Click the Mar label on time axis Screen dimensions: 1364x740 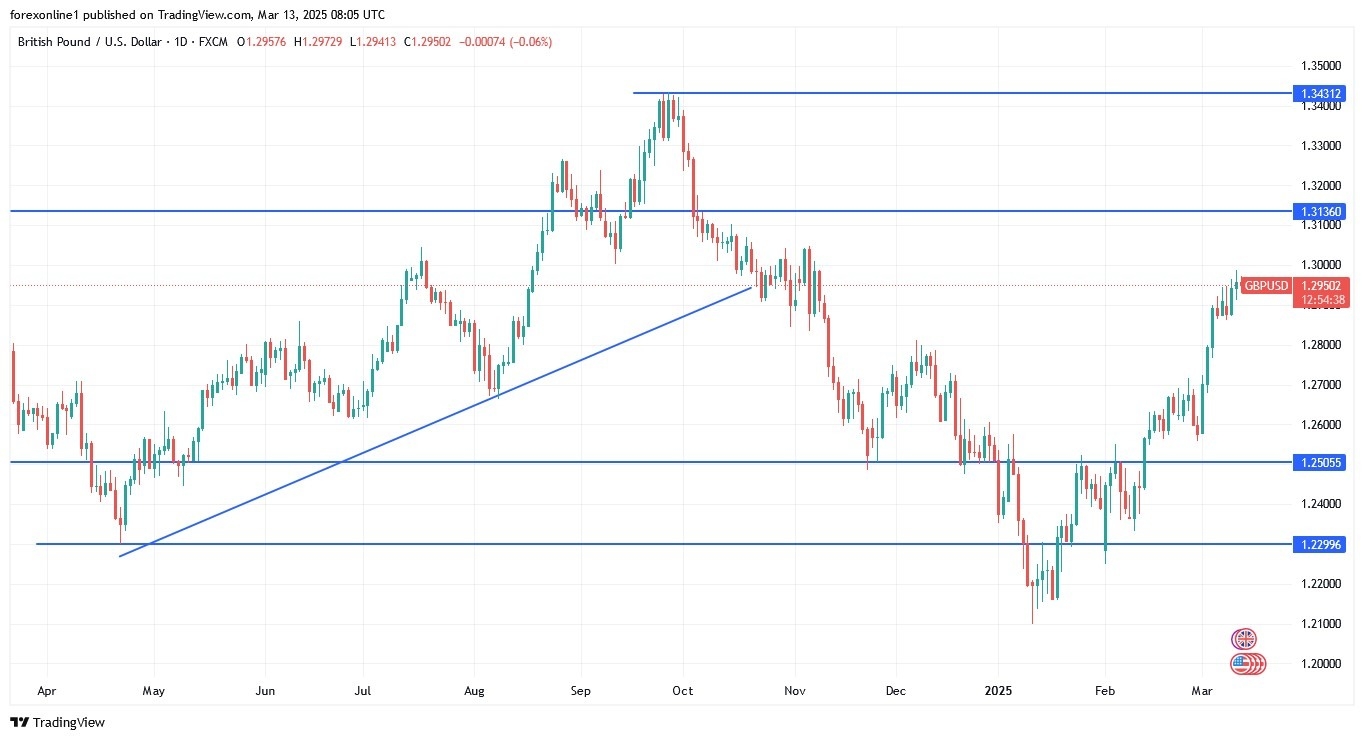1200,690
